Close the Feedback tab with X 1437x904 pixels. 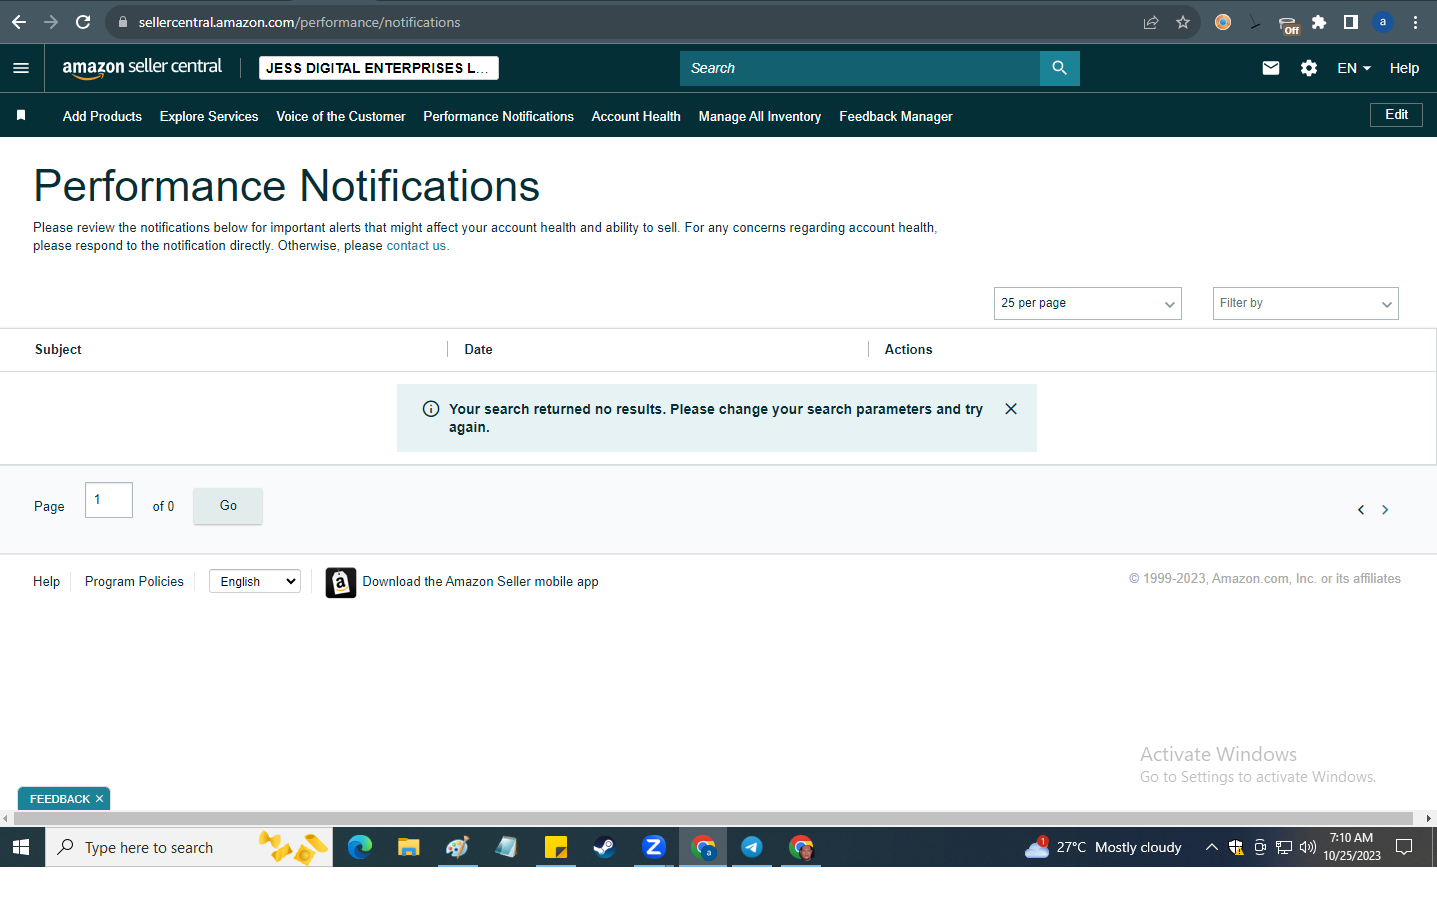(99, 799)
